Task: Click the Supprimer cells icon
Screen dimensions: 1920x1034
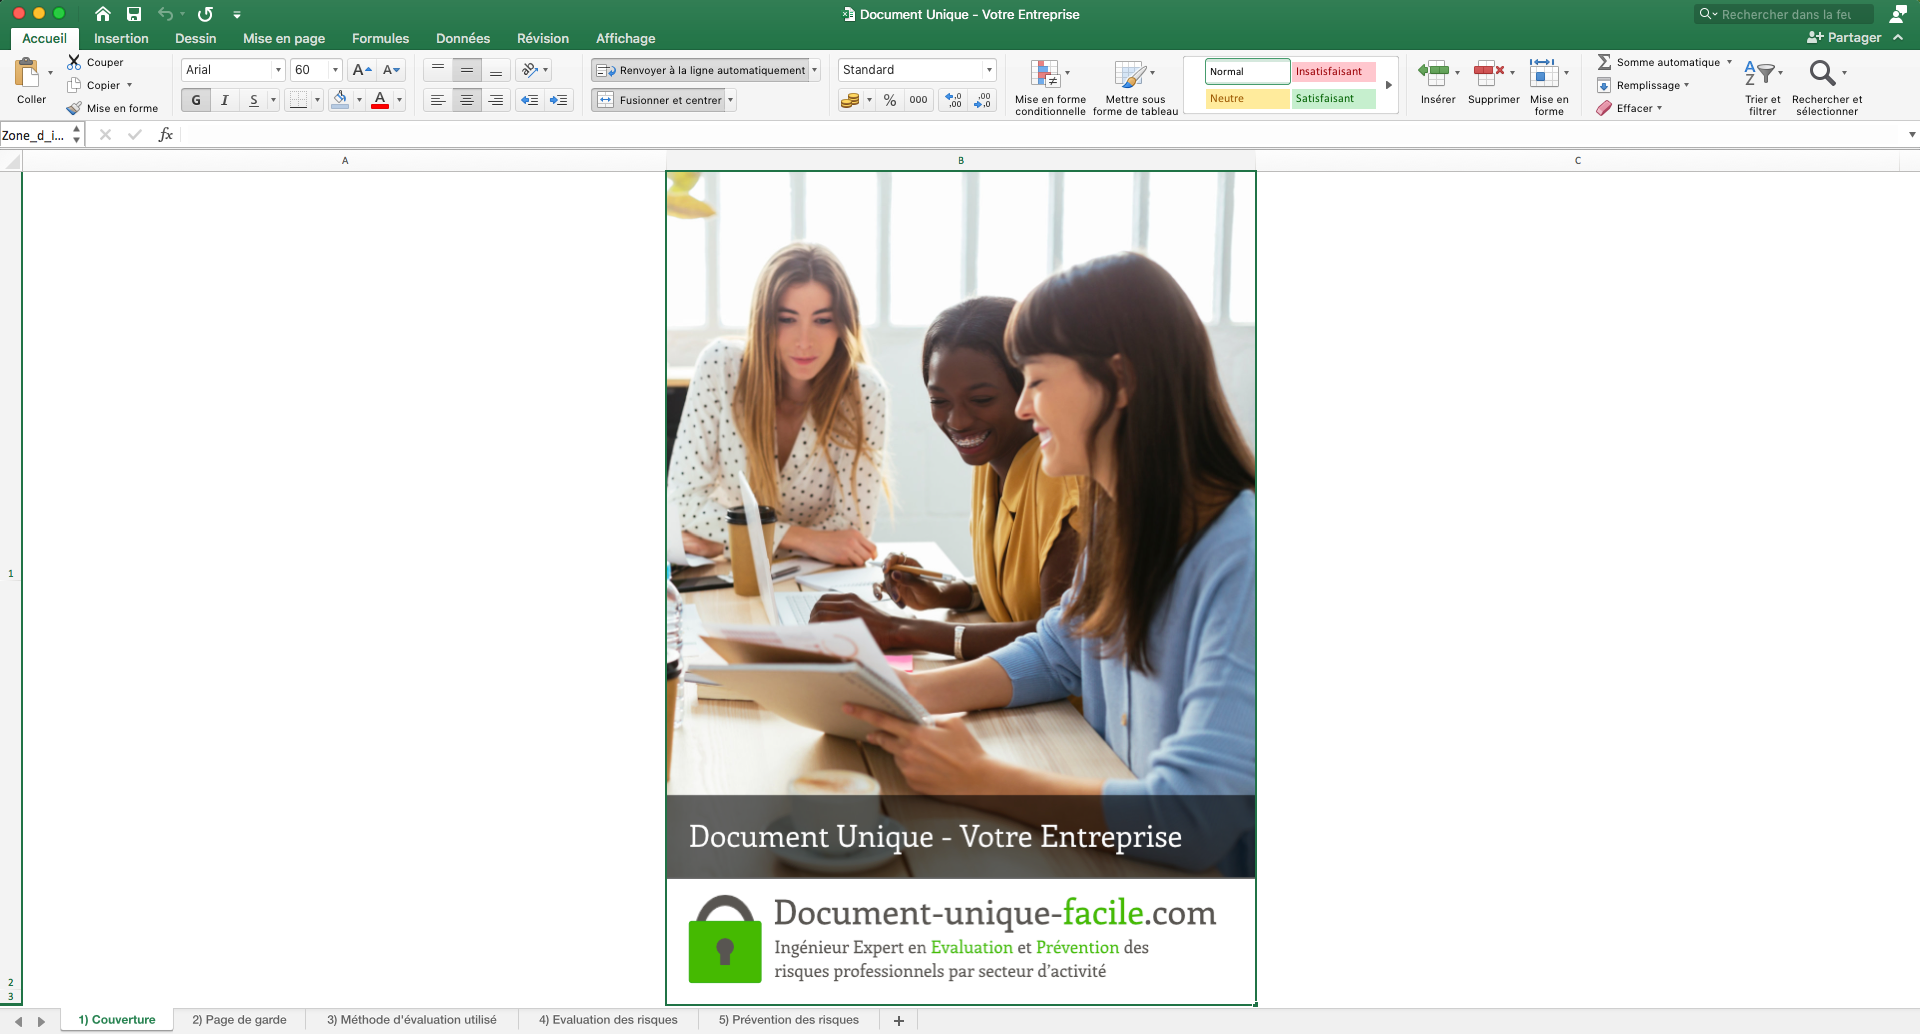Action: click(x=1490, y=73)
